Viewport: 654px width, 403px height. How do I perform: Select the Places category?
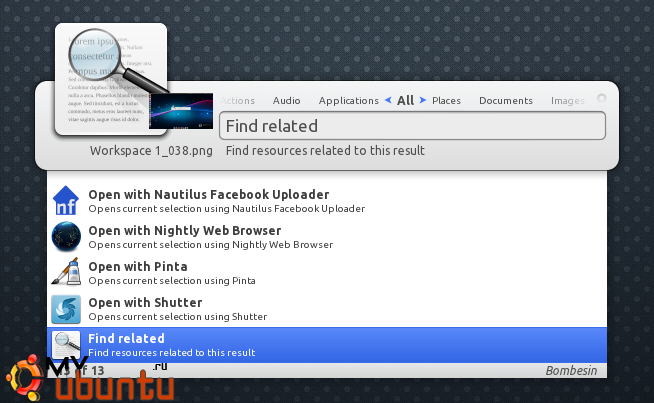click(x=446, y=101)
